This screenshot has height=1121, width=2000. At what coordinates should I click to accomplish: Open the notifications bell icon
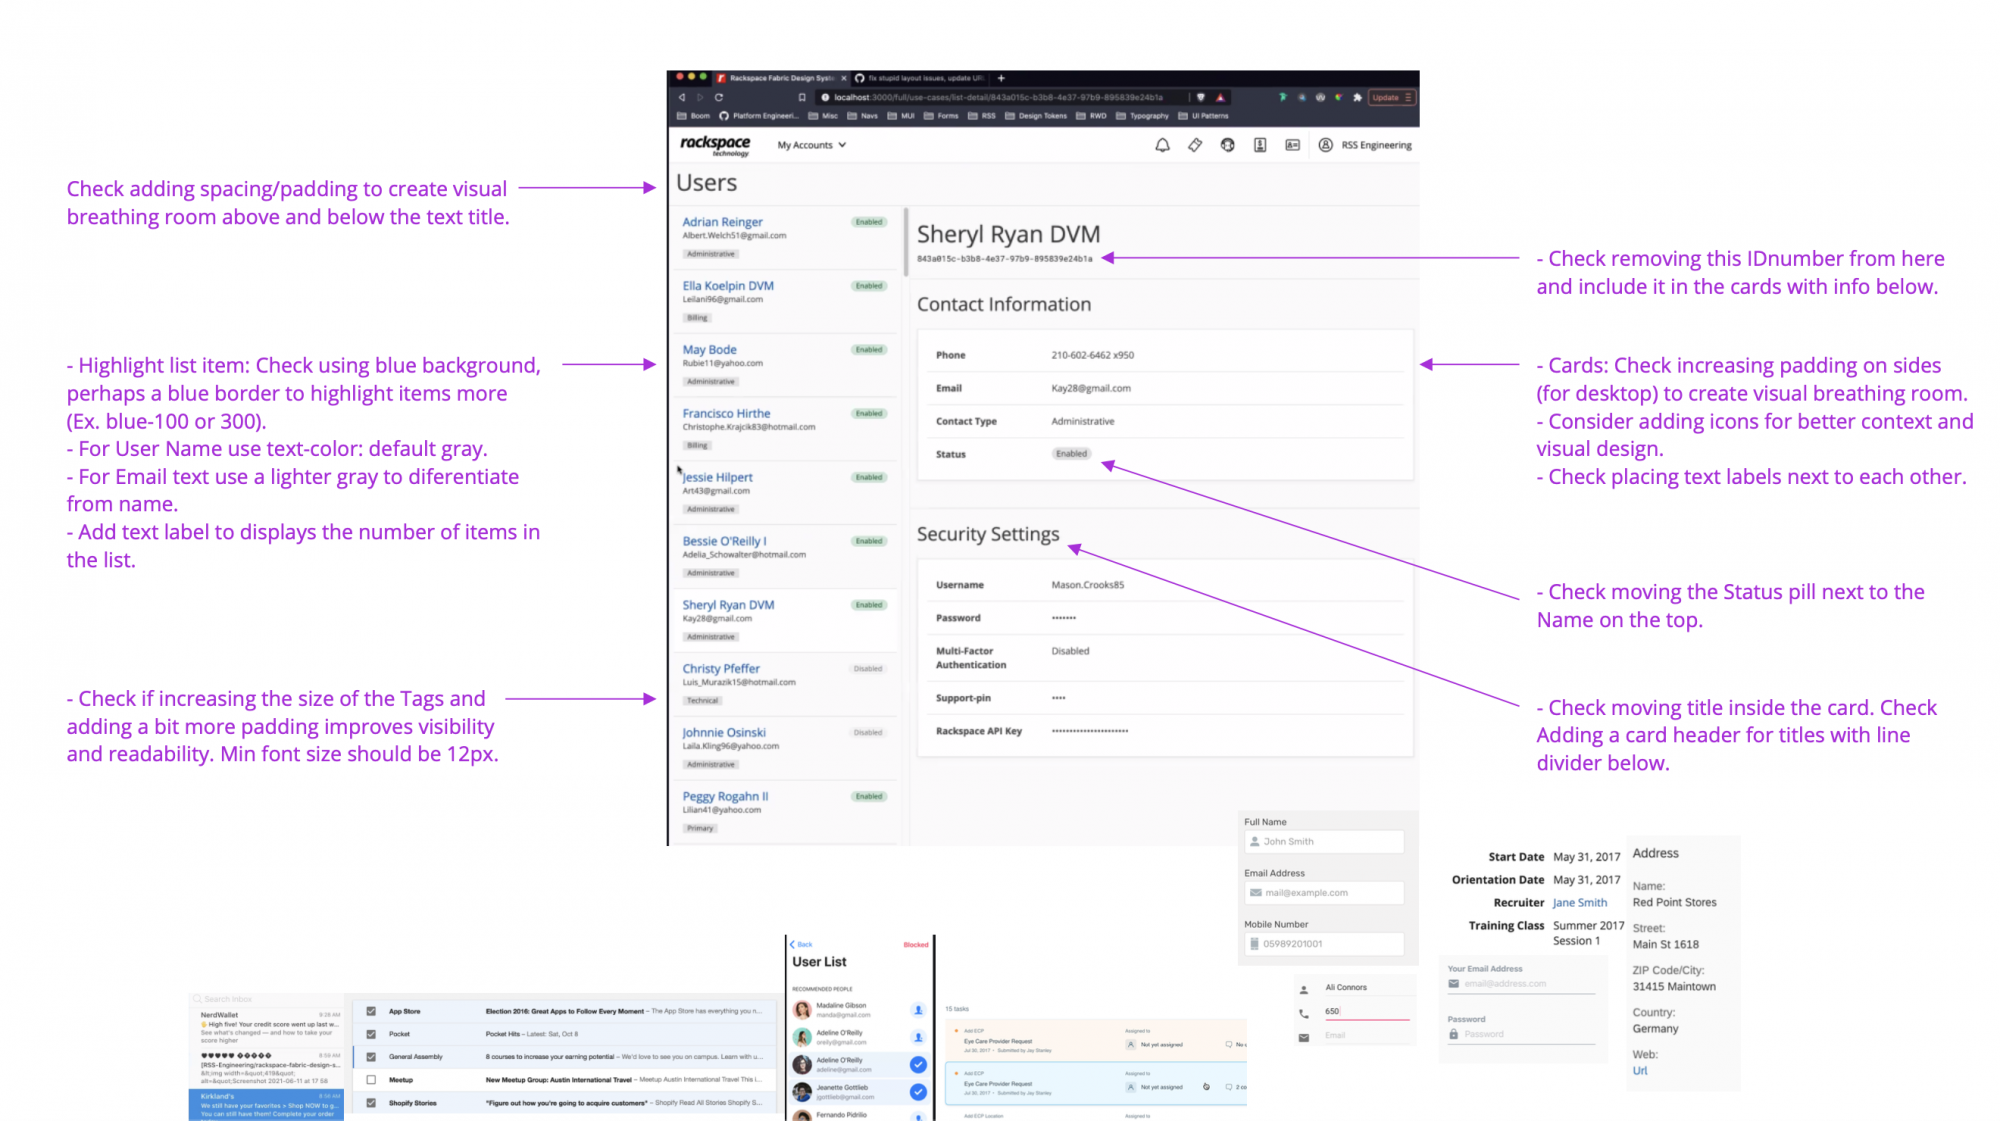tap(1162, 145)
